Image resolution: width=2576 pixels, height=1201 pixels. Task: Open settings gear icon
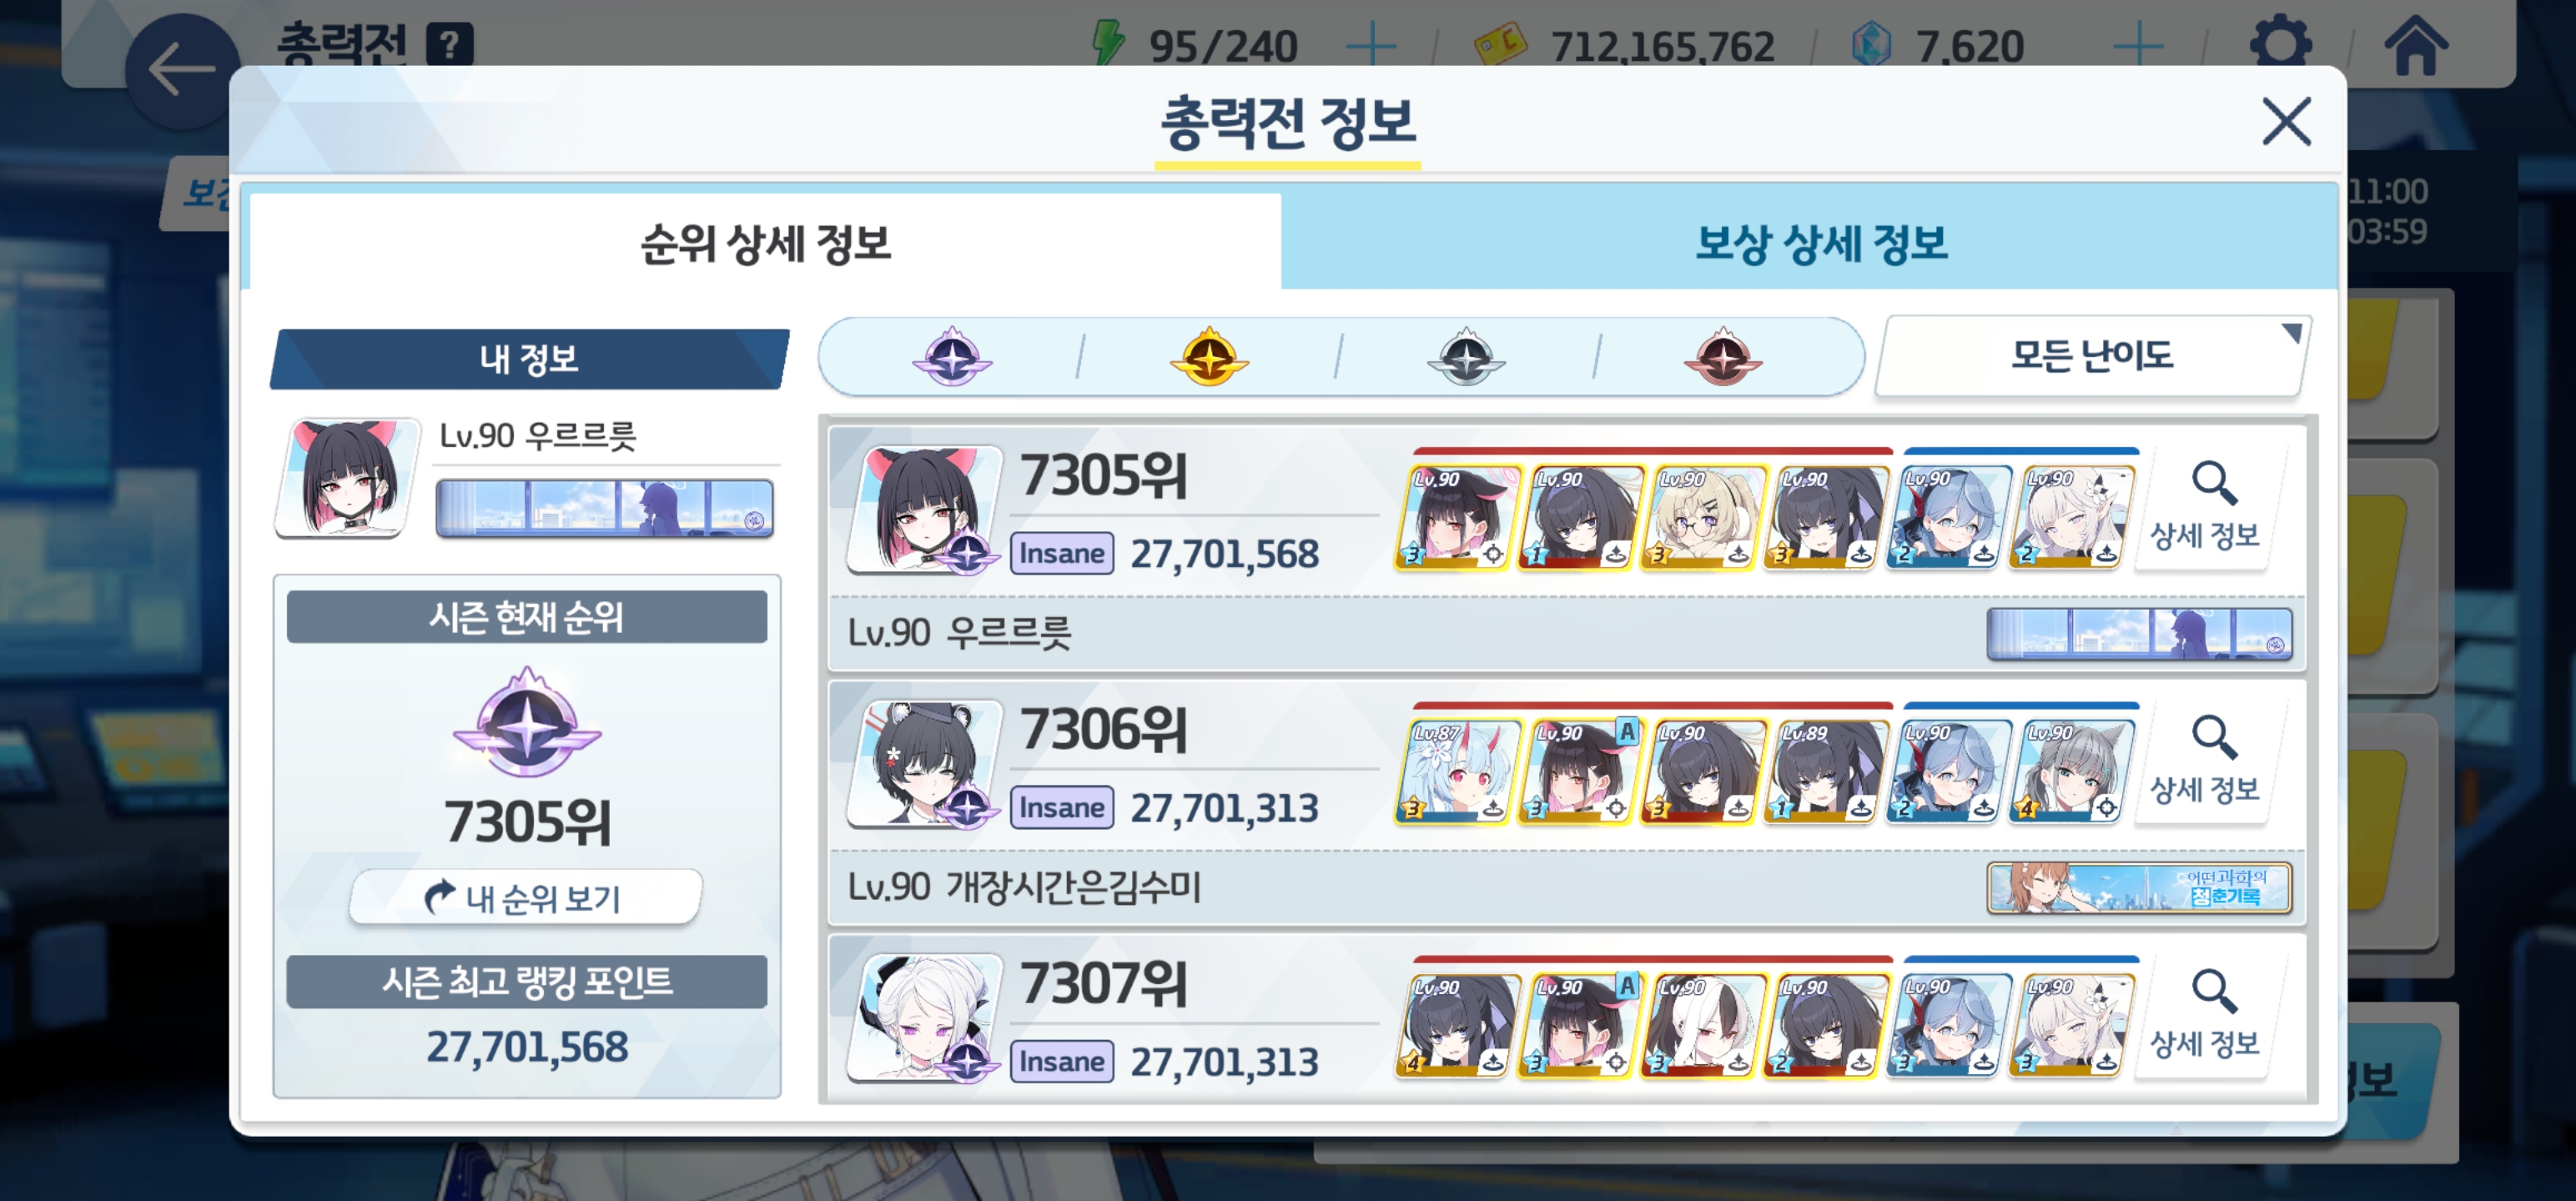[2281, 45]
